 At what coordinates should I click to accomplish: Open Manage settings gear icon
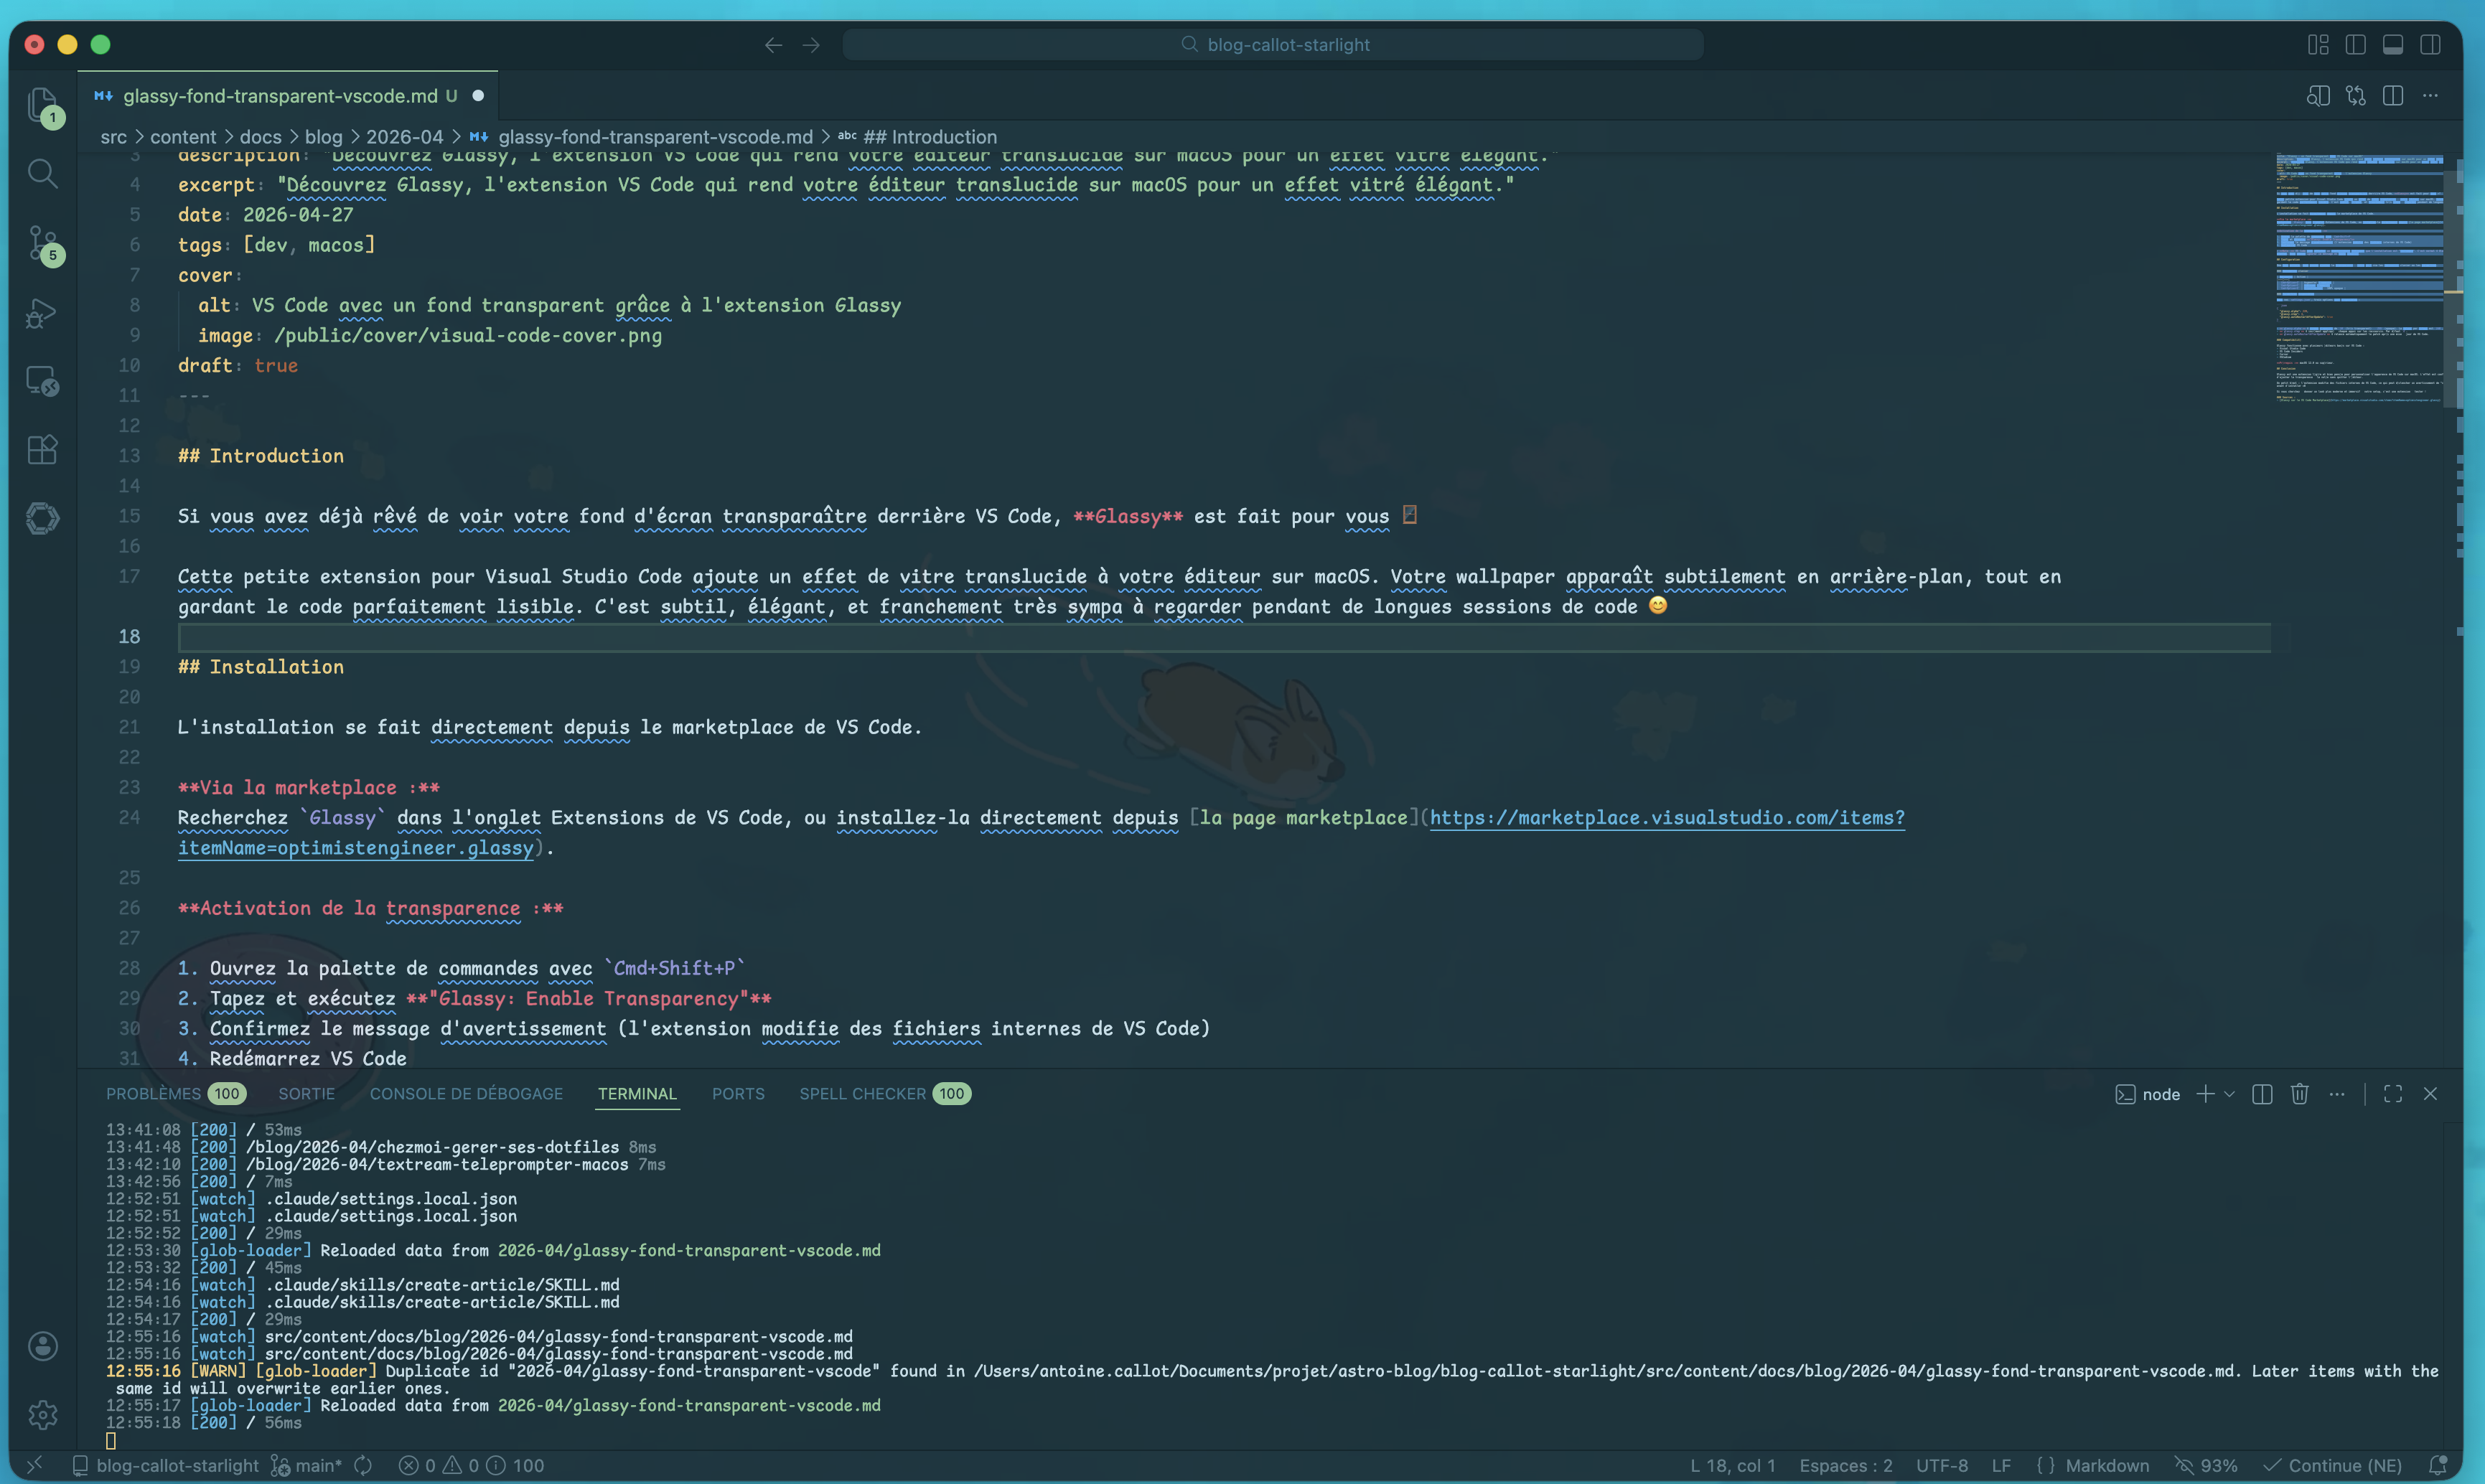point(42,1414)
